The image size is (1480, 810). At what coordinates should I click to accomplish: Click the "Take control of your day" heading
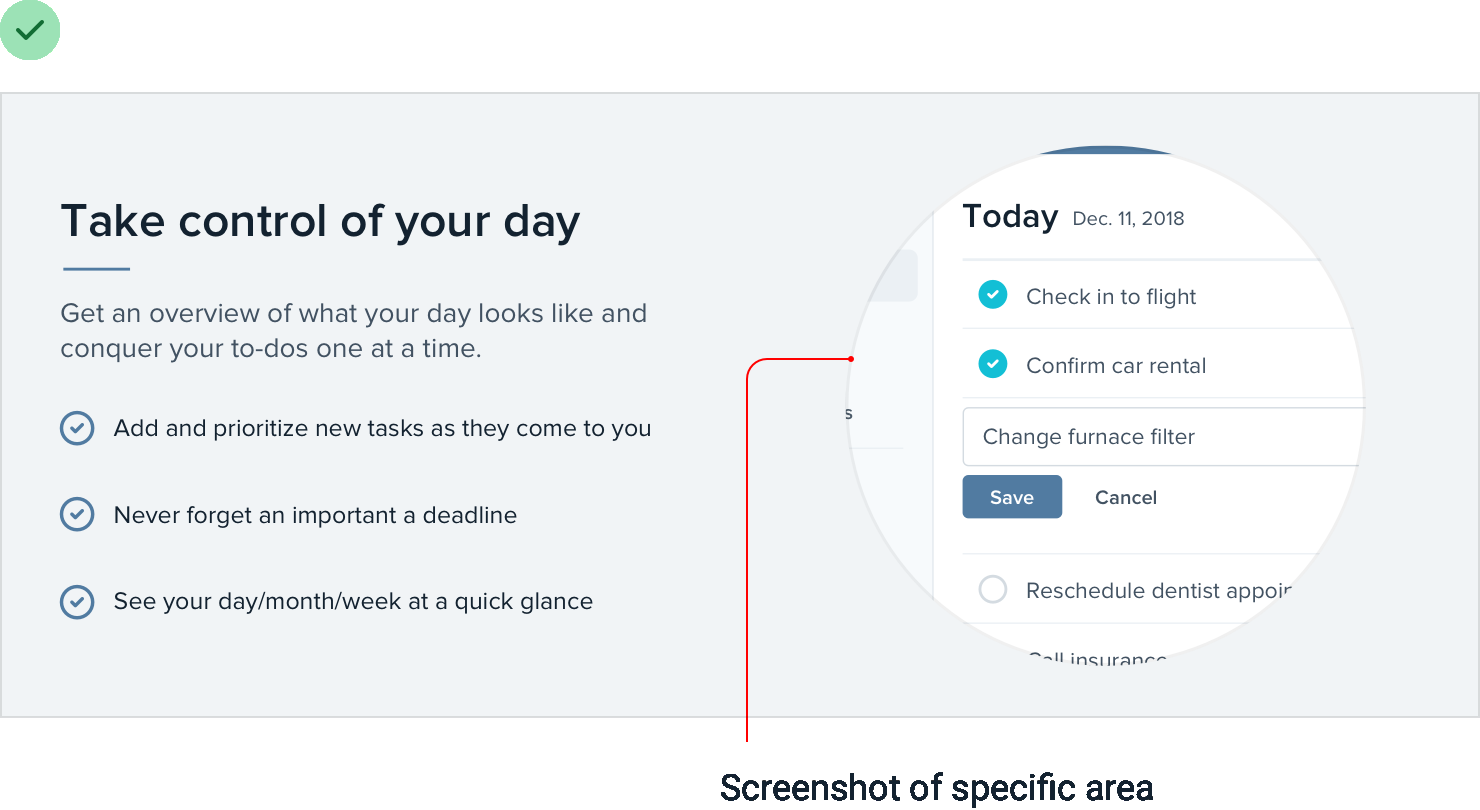click(320, 221)
